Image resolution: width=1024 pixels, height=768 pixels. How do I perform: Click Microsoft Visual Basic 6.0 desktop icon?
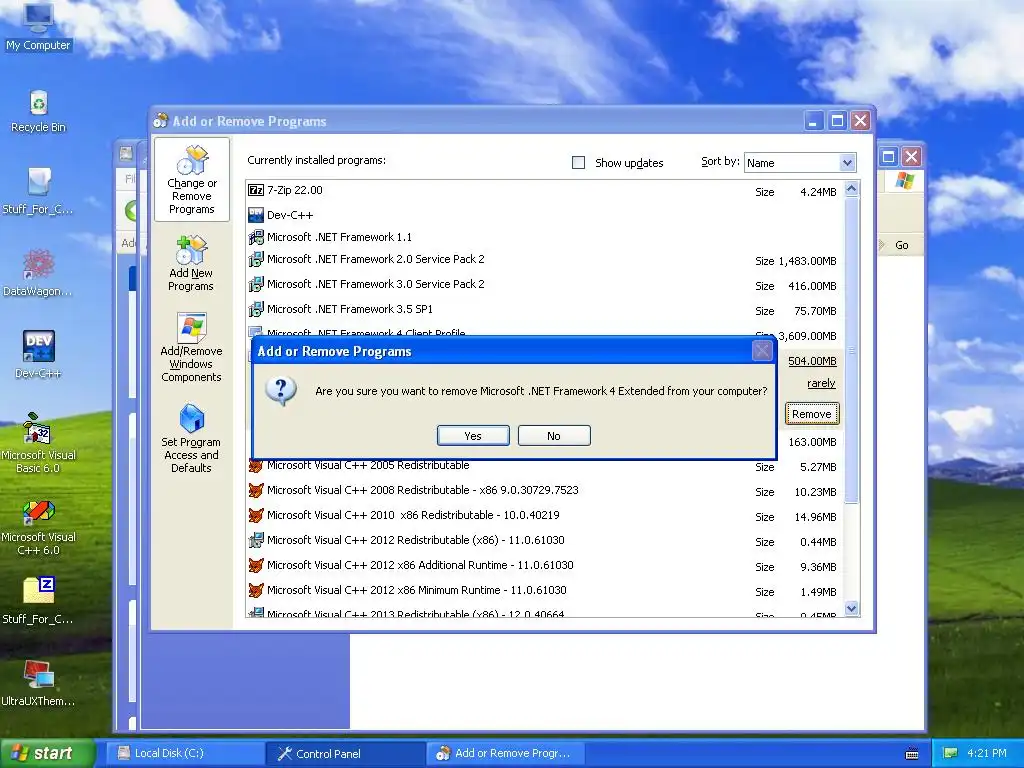click(38, 443)
